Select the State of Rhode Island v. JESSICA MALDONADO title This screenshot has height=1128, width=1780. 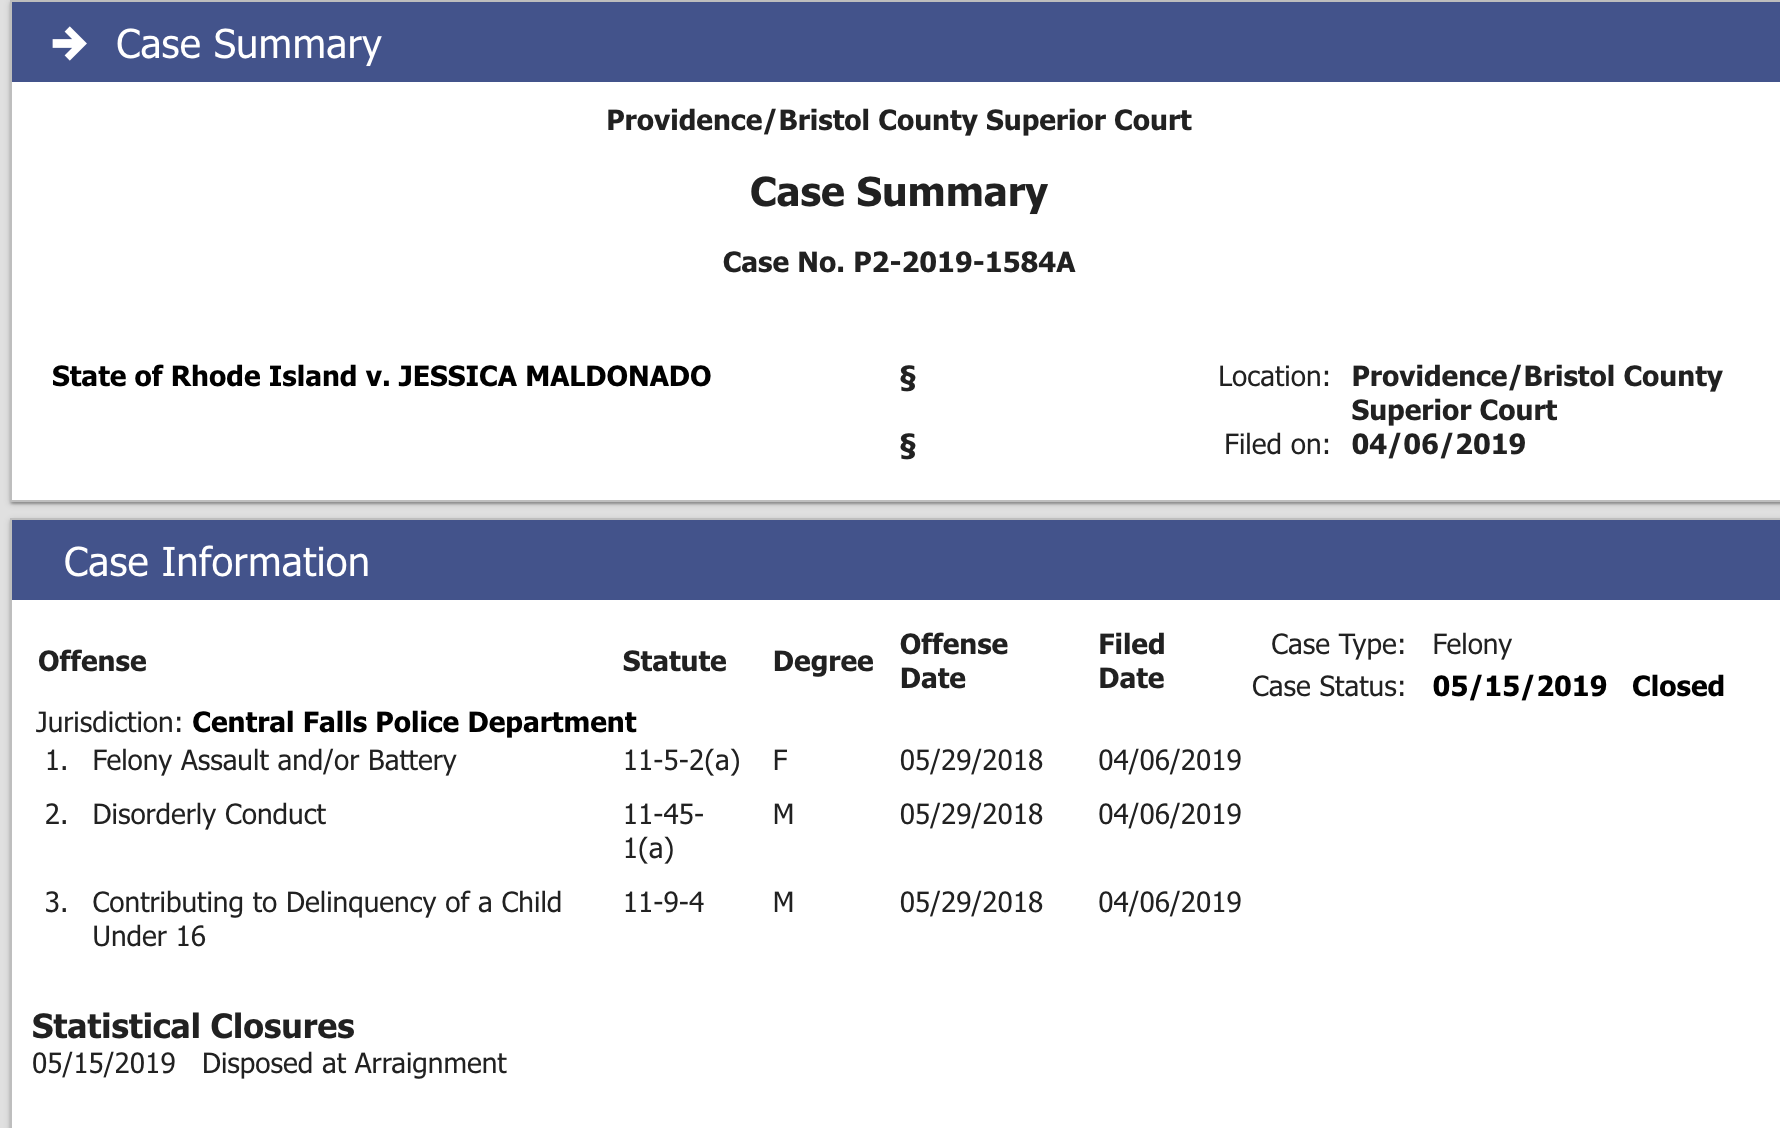point(381,376)
